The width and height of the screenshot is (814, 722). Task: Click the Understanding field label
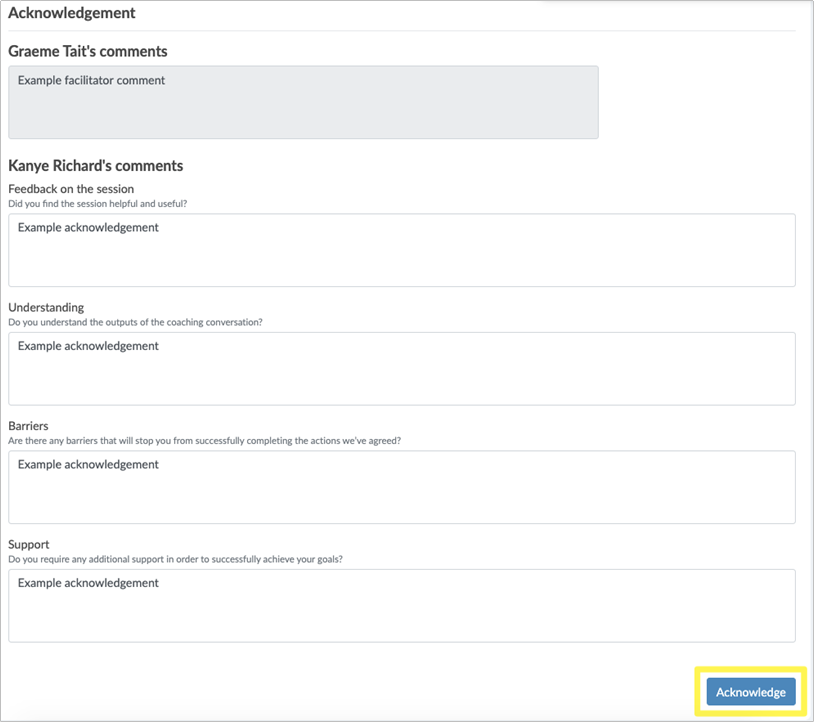[46, 307]
